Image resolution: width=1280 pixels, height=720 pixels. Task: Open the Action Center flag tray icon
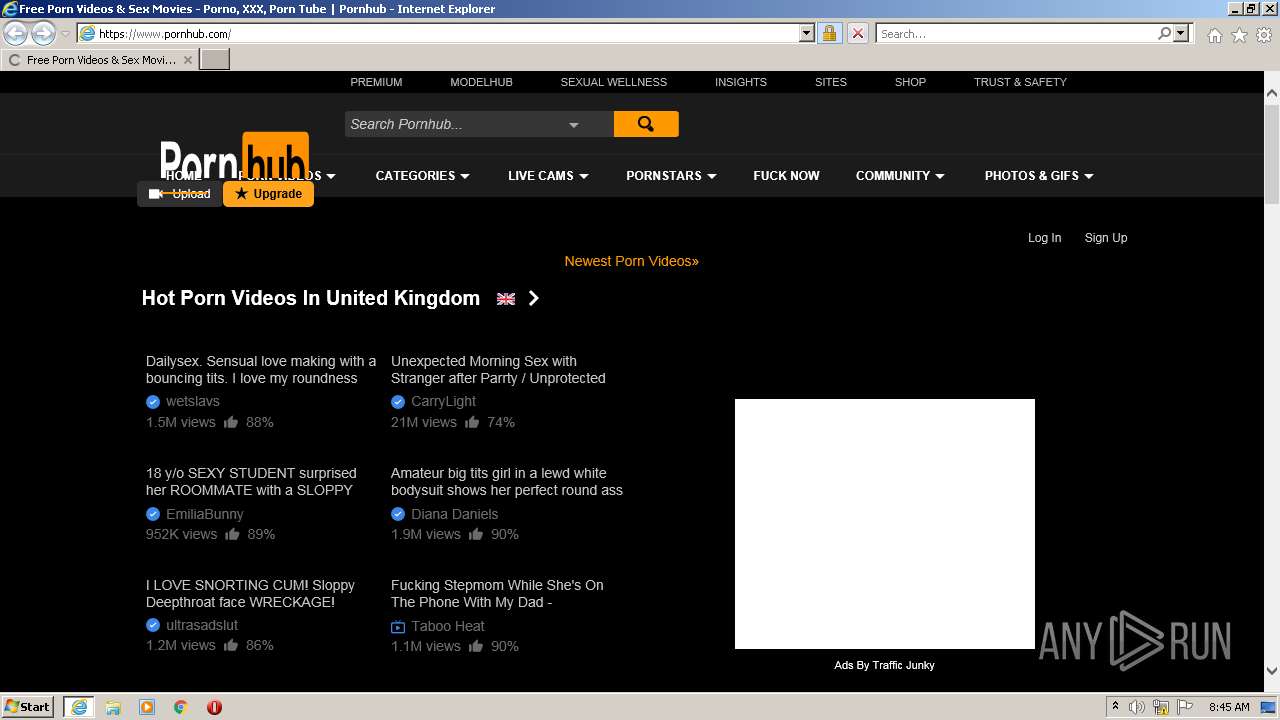1185,707
